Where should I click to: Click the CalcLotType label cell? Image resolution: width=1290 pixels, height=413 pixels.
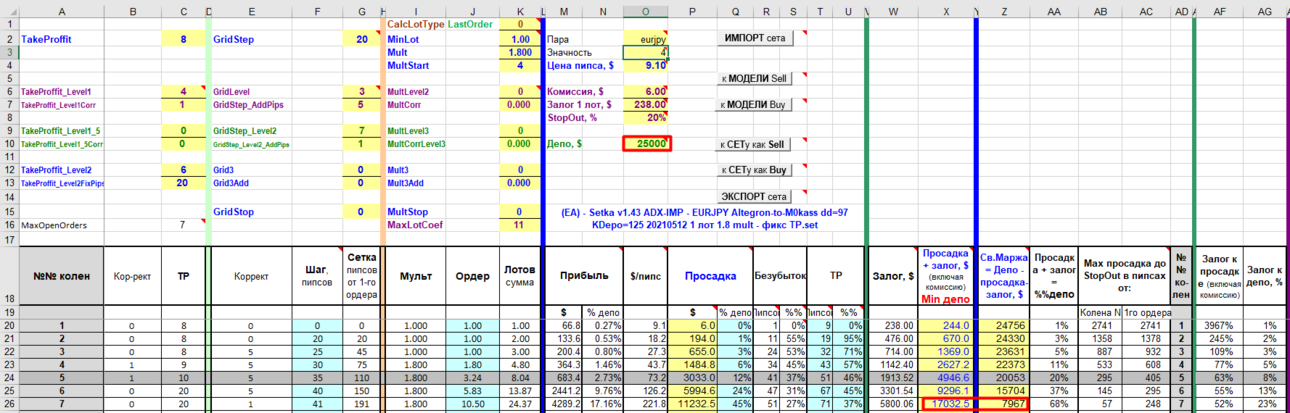pyautogui.click(x=416, y=23)
